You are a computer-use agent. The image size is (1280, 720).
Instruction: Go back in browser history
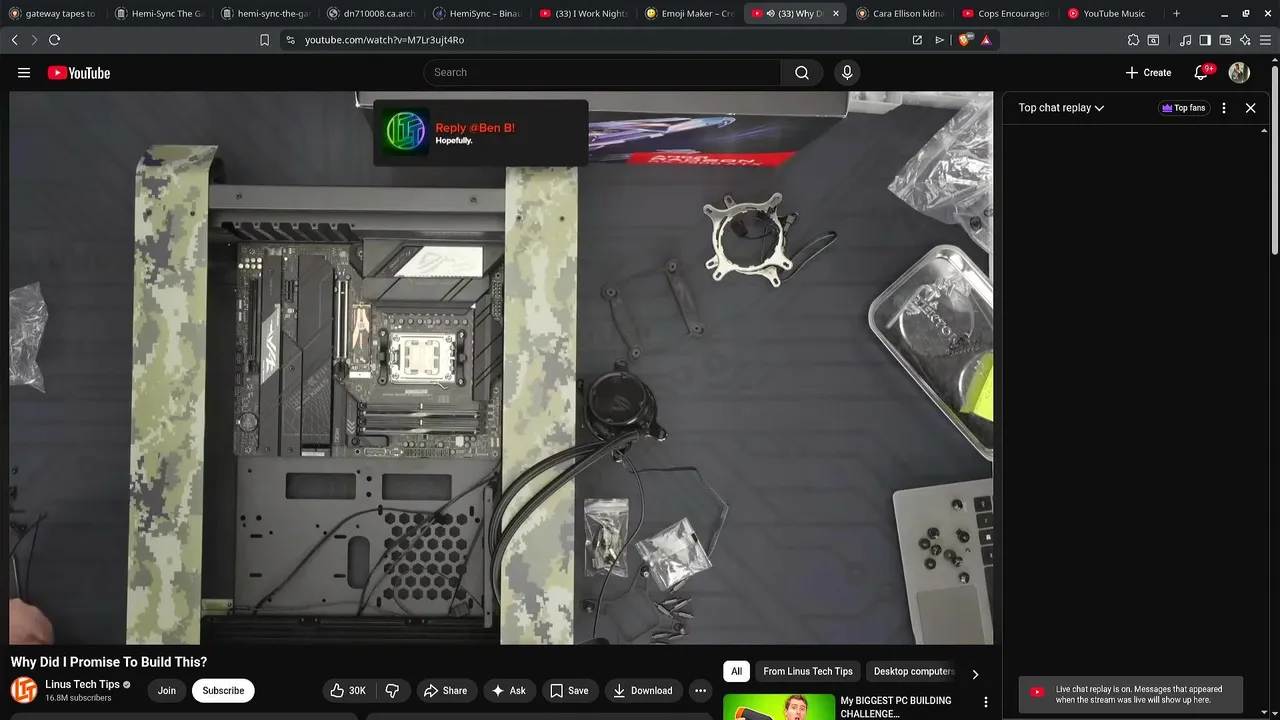pyautogui.click(x=15, y=40)
